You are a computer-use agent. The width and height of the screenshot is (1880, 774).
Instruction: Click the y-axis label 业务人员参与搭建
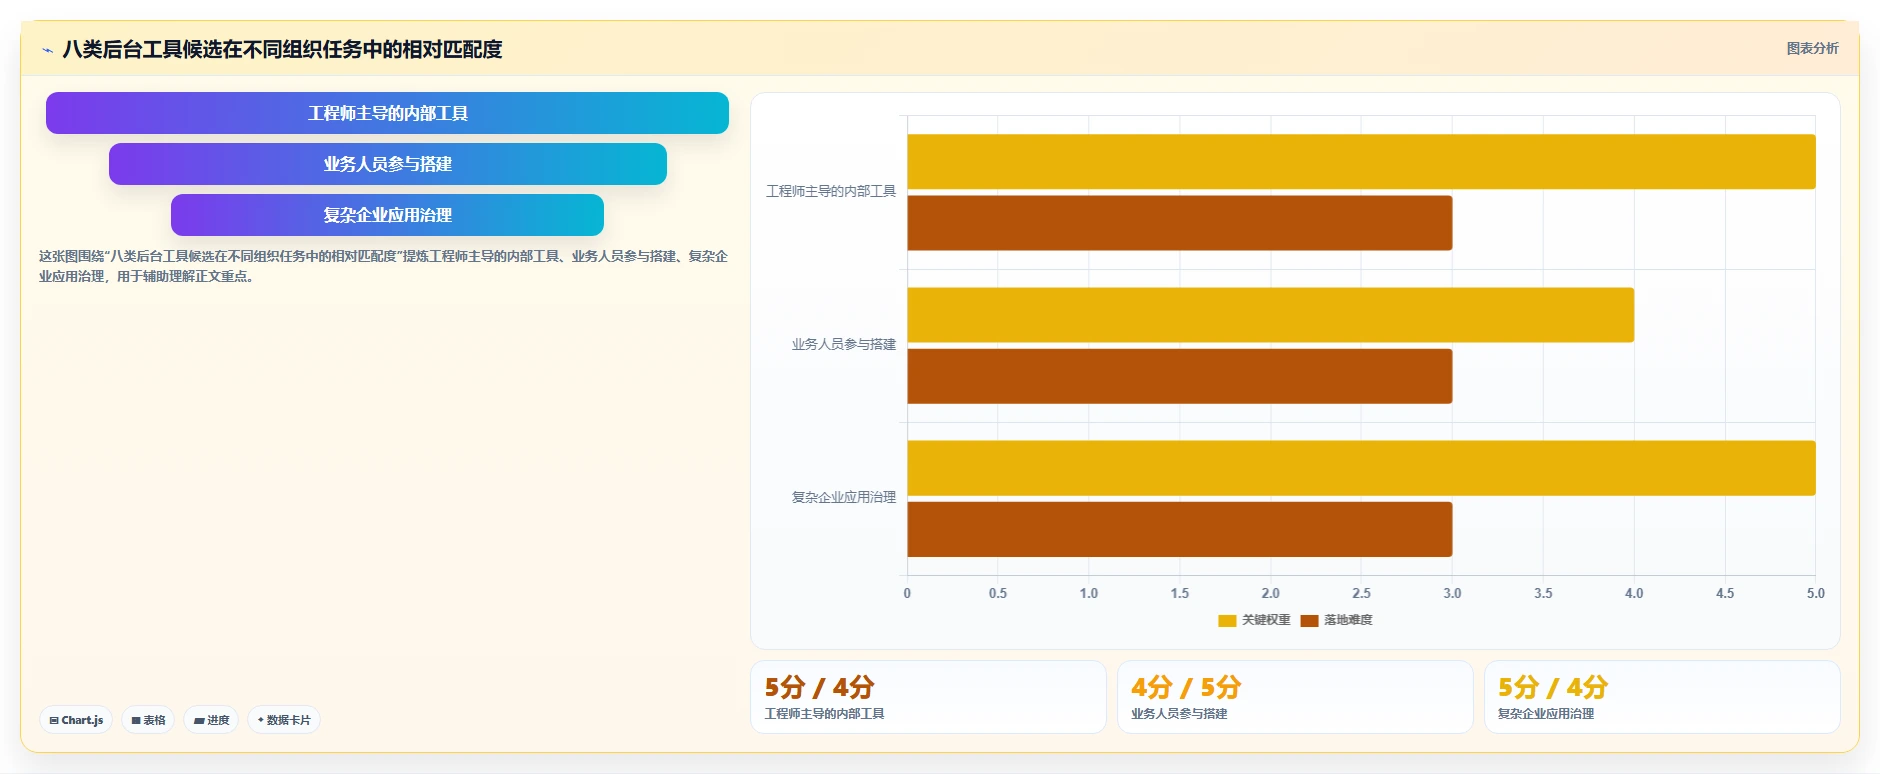pyautogui.click(x=844, y=344)
